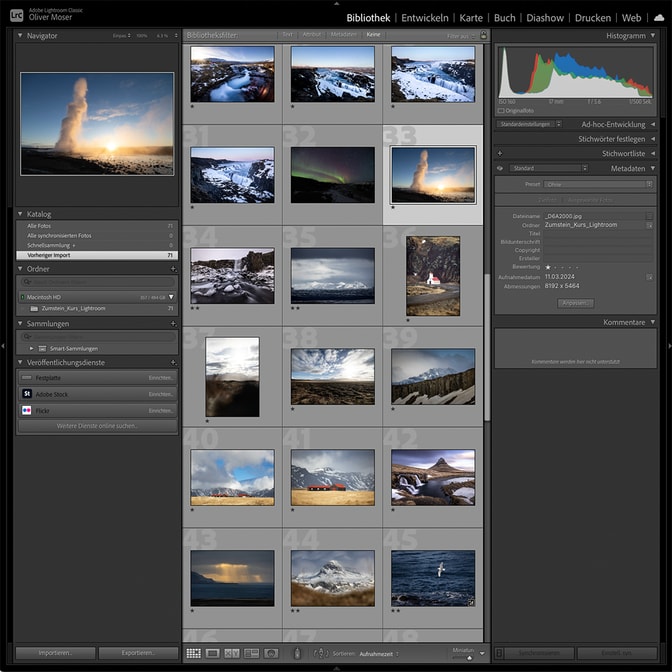Click the Festplatte hard drive icon
Image resolution: width=672 pixels, height=672 pixels.
27,378
